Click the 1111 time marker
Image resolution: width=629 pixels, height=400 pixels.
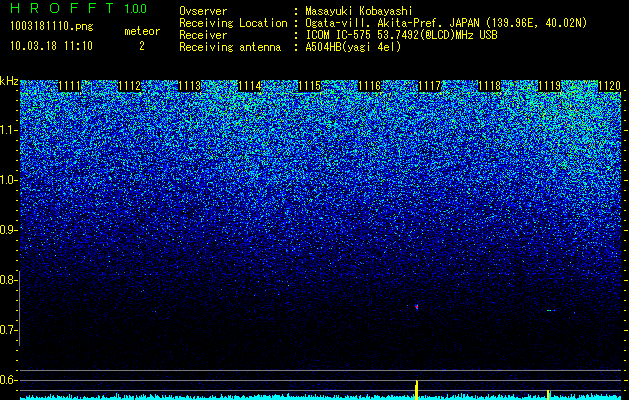[x=70, y=86]
